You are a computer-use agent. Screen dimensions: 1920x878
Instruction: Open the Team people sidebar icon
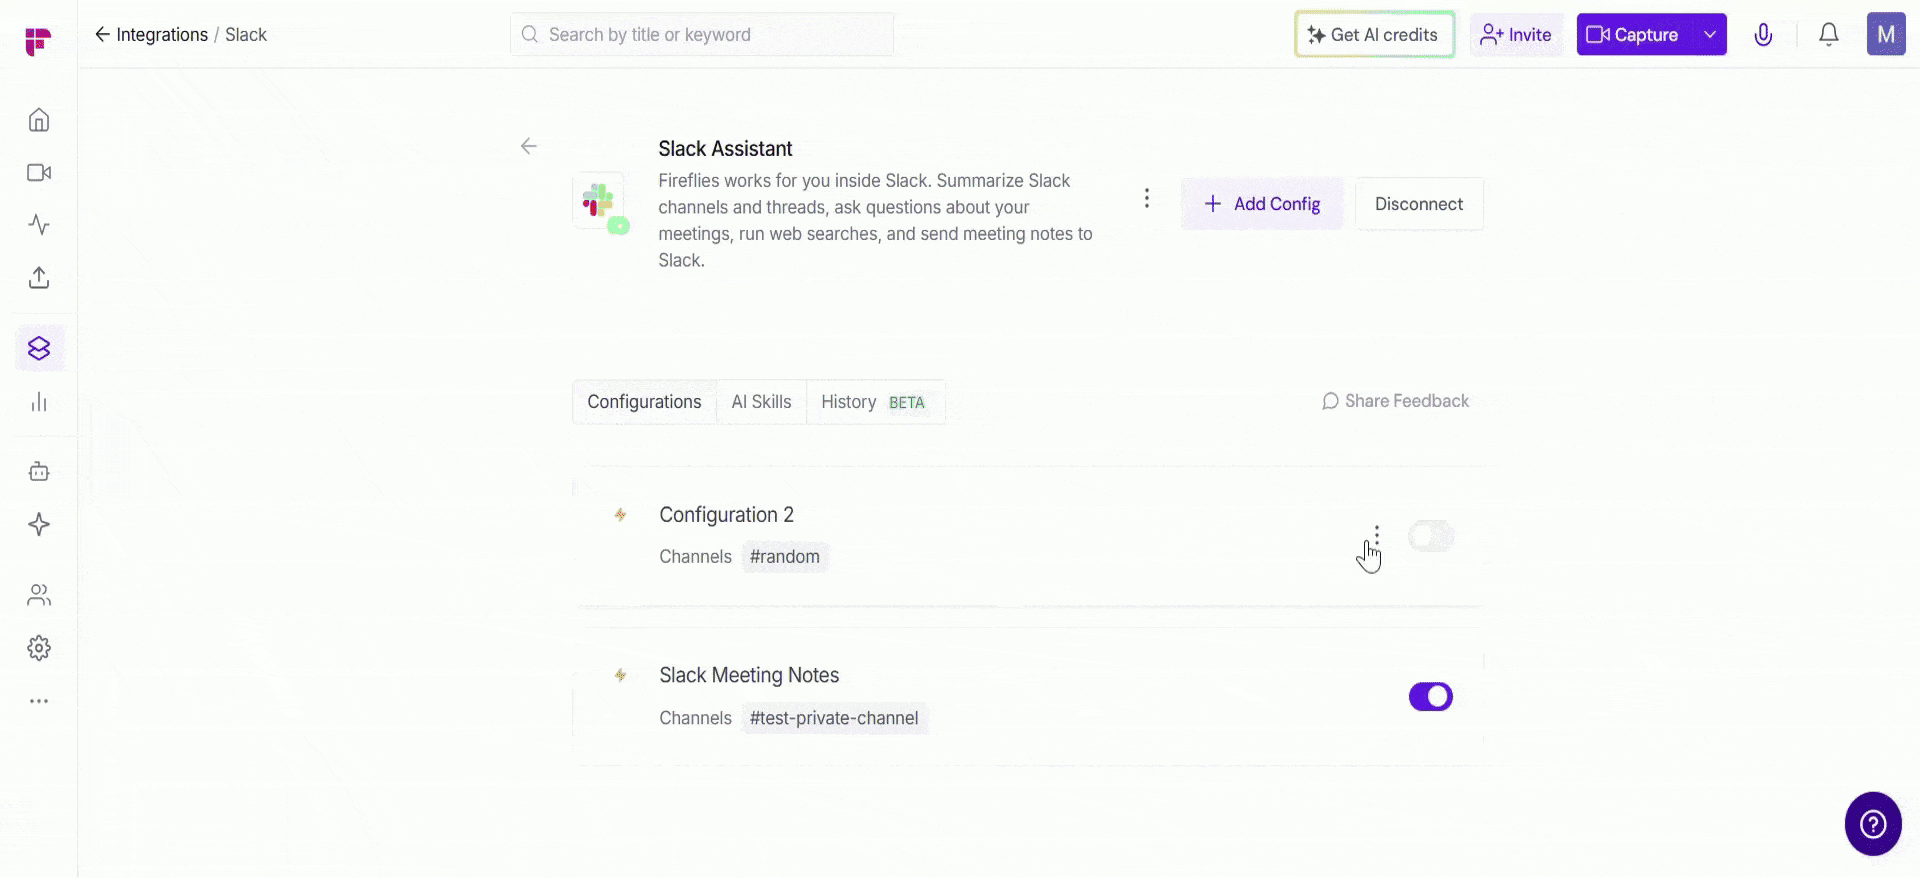(39, 595)
